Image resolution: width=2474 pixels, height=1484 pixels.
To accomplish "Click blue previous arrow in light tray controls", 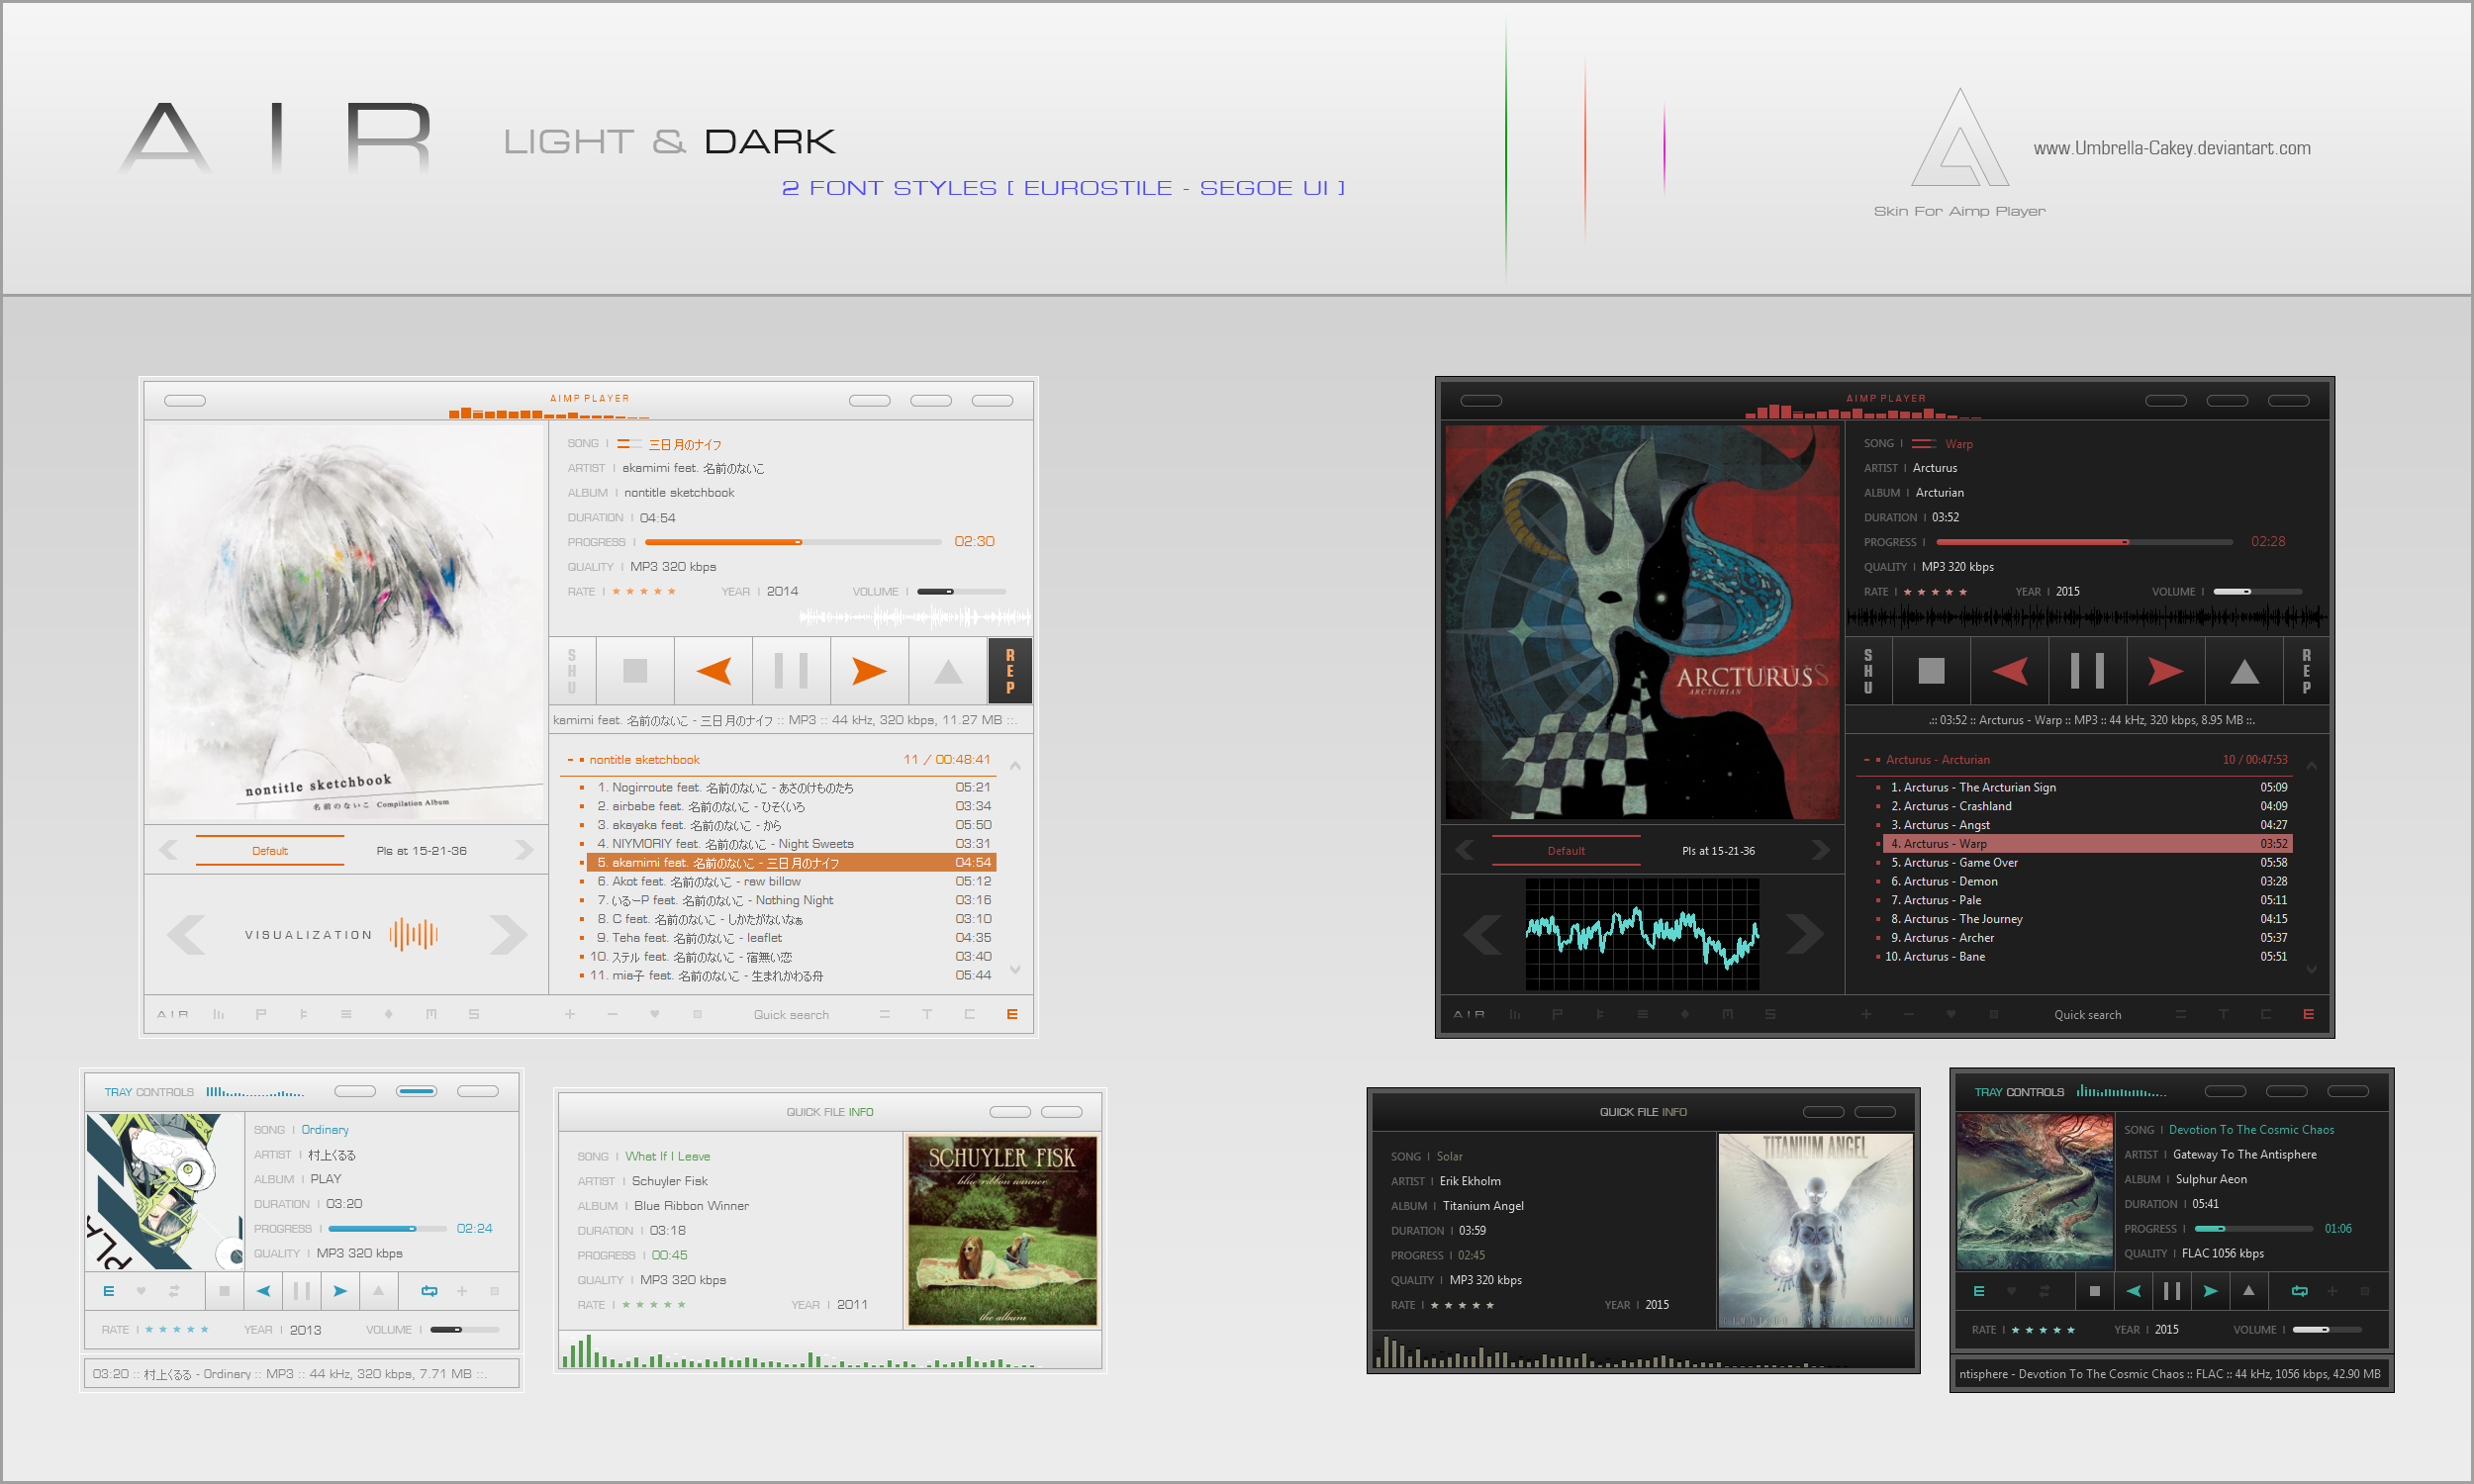I will point(263,1291).
